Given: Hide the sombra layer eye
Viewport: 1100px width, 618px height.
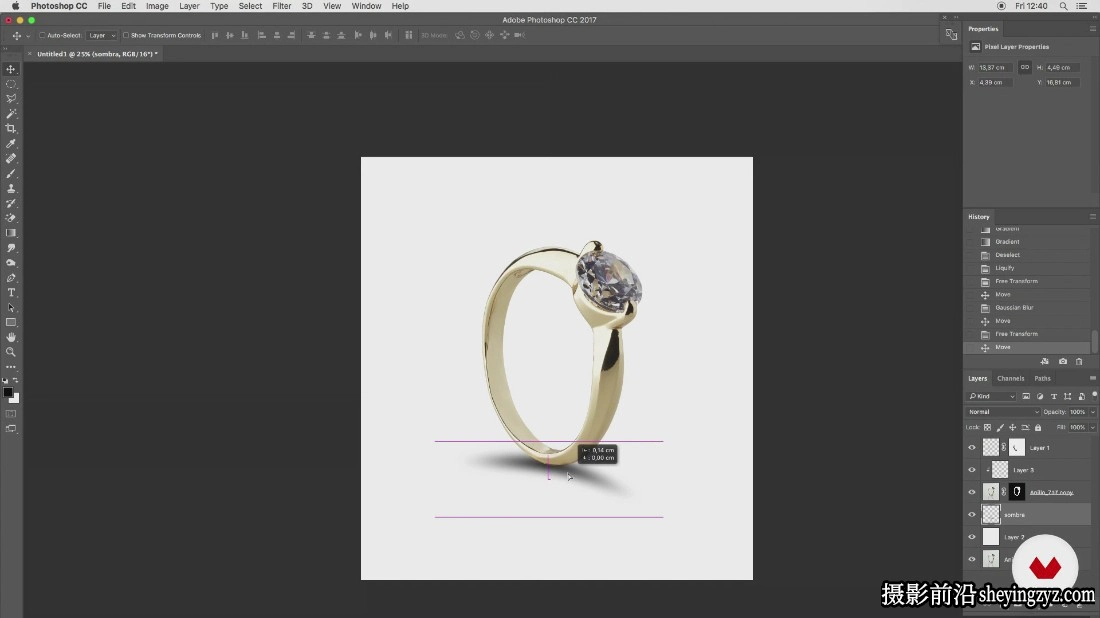Looking at the screenshot, I should click(x=972, y=515).
